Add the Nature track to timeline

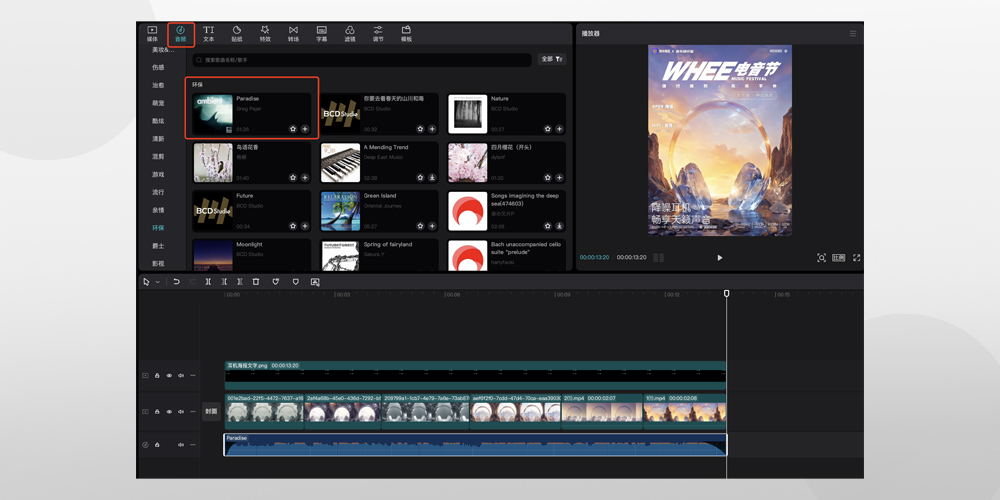pyautogui.click(x=559, y=129)
